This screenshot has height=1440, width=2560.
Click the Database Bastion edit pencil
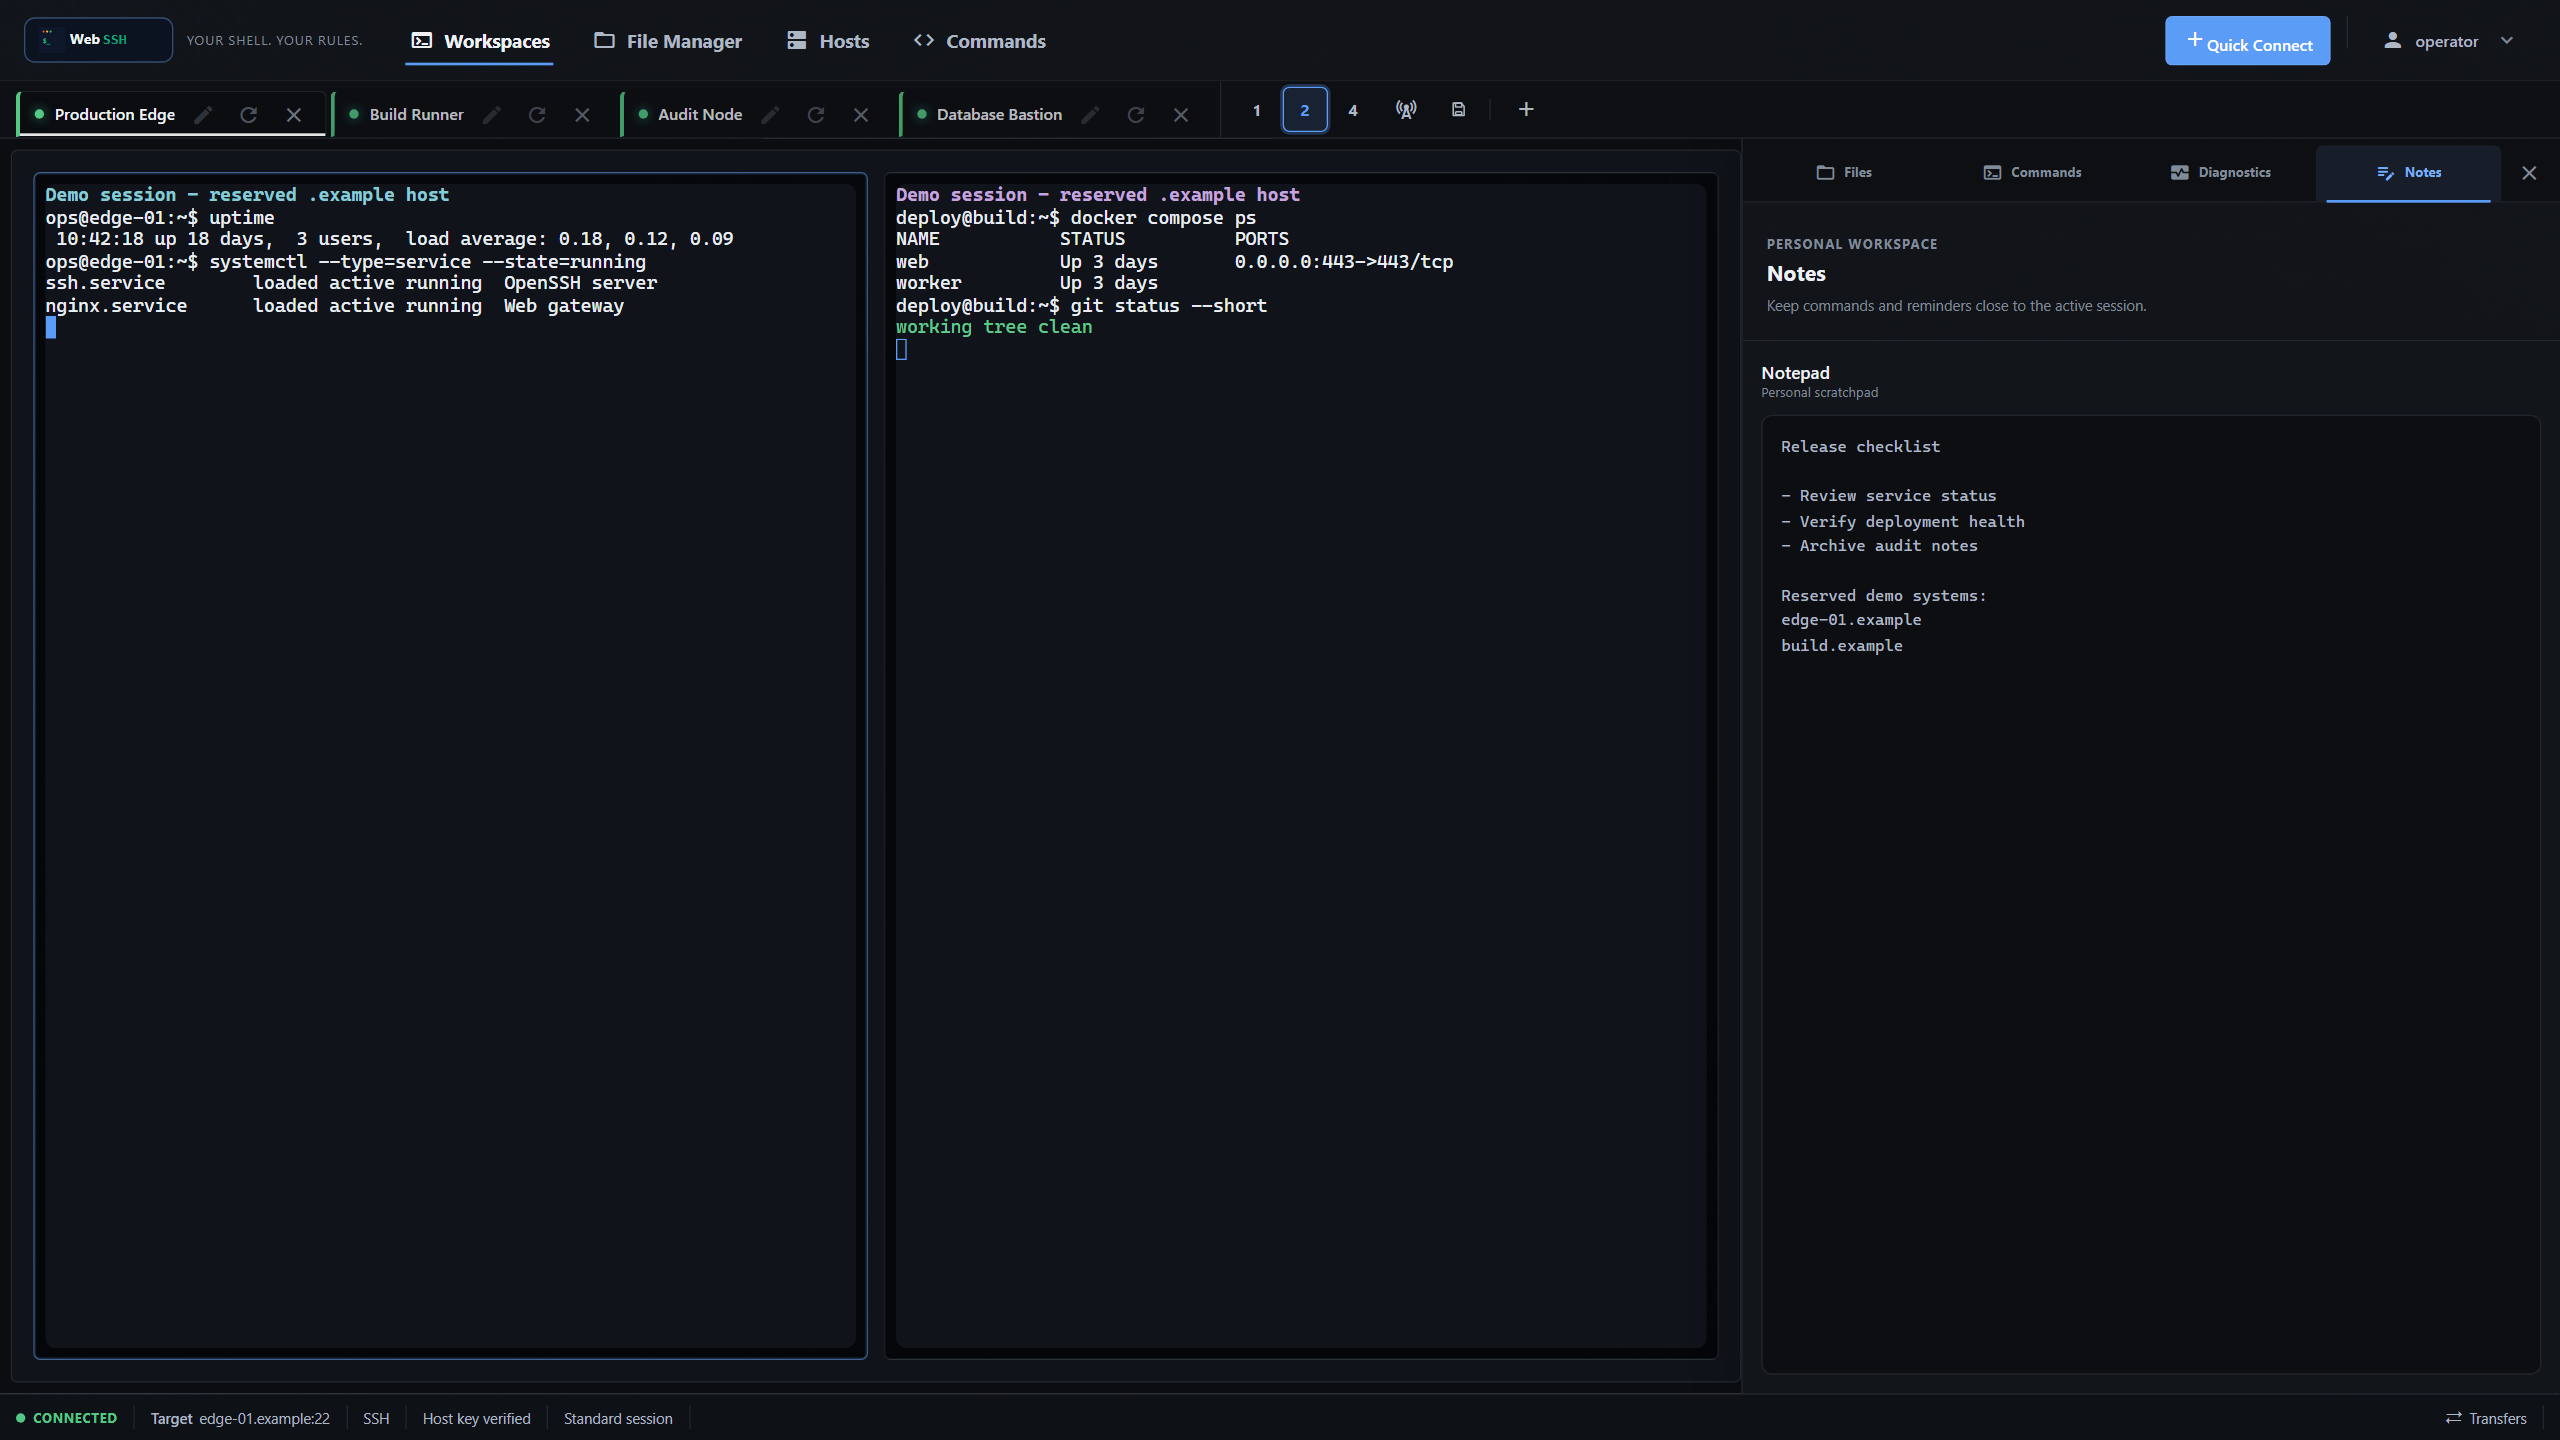[x=1090, y=115]
